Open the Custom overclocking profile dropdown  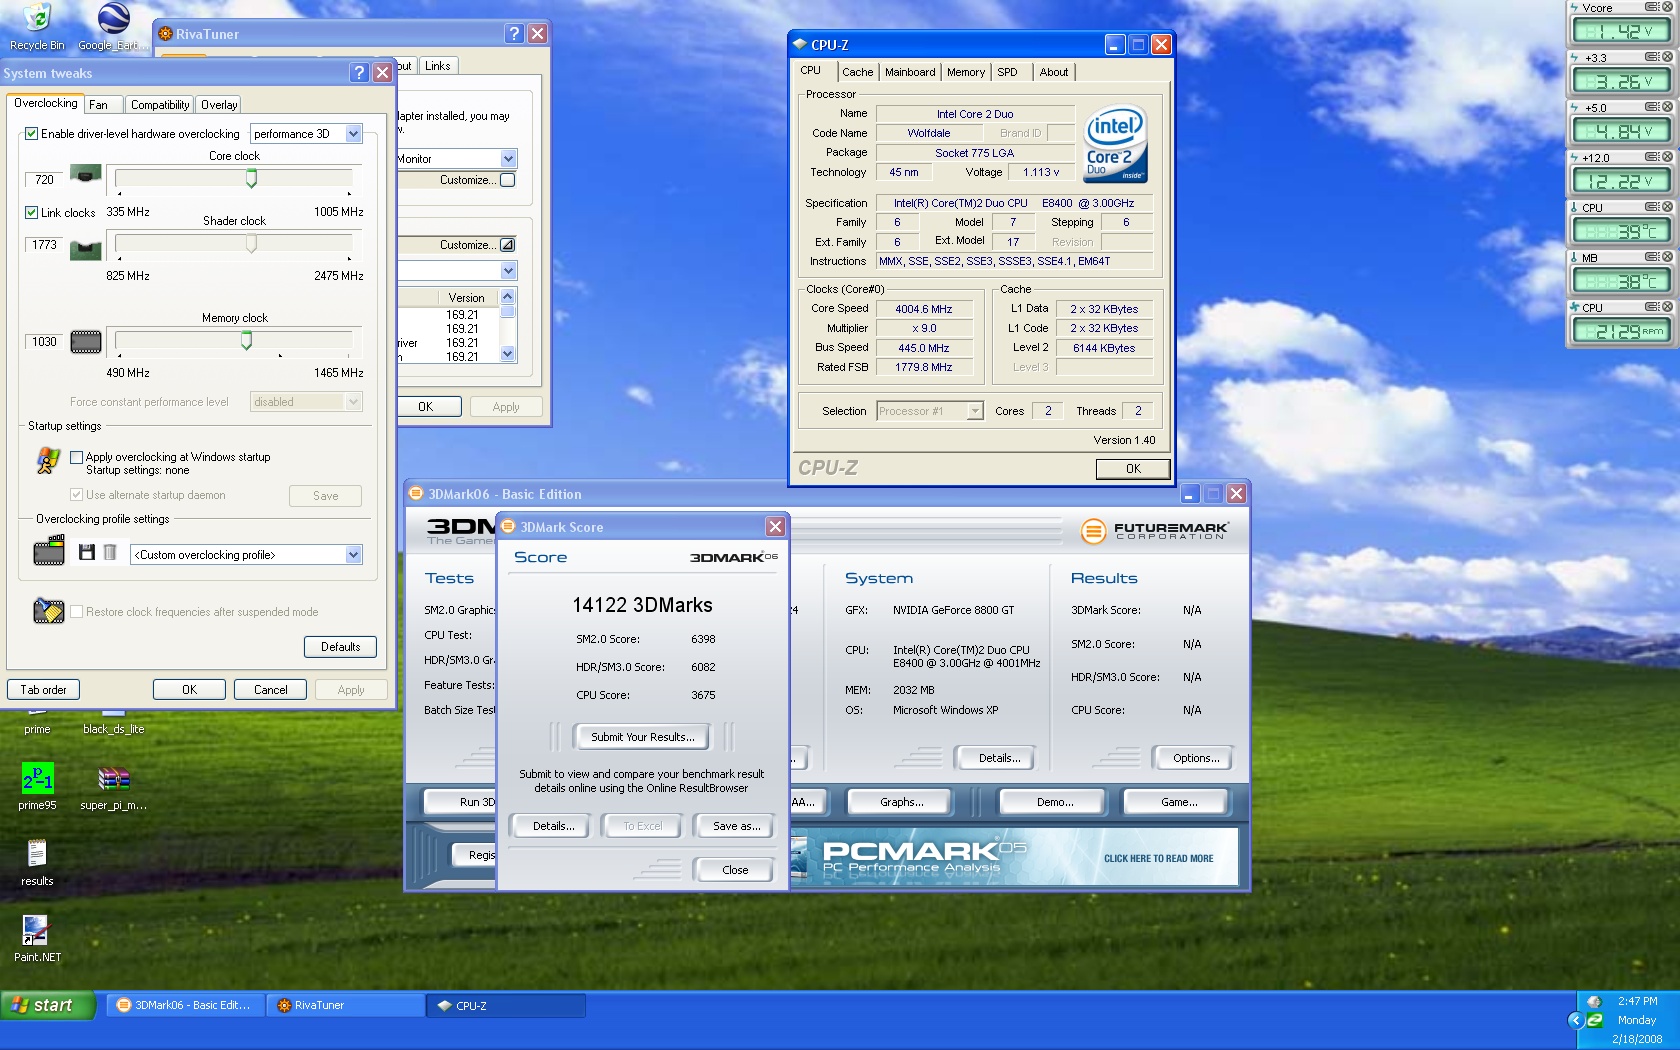[x=353, y=555]
